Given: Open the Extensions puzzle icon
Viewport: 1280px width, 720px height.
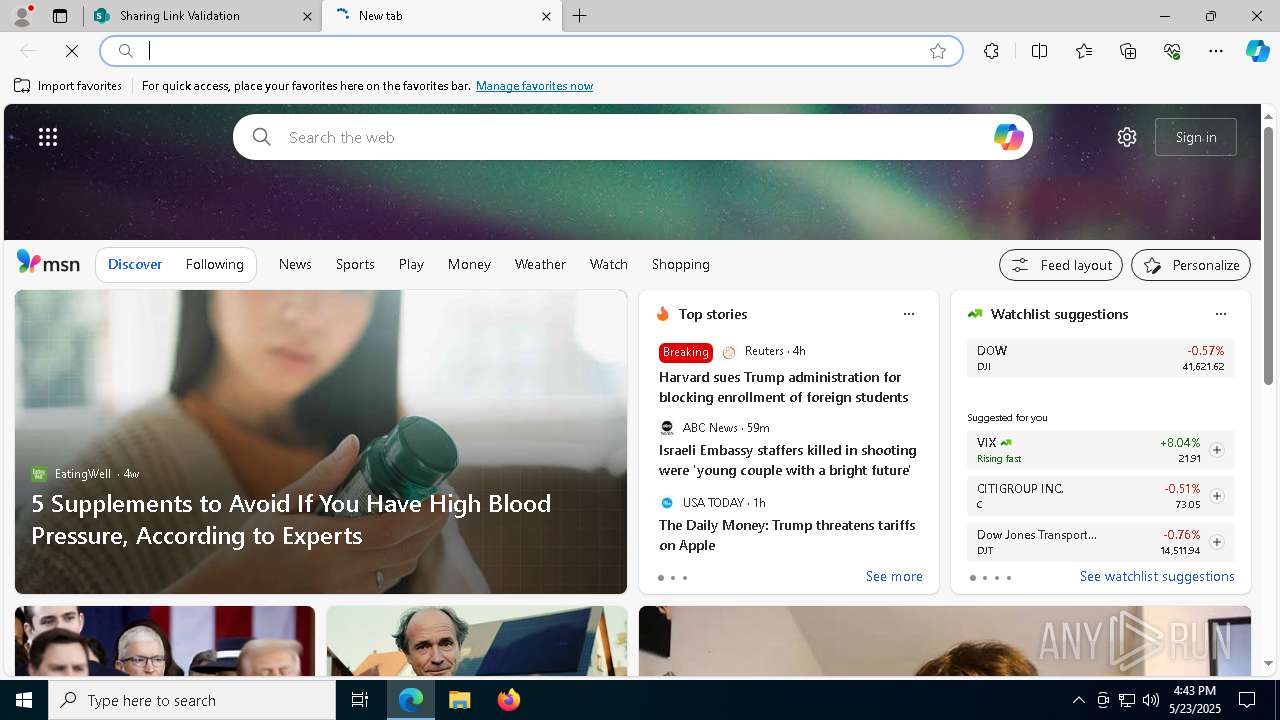Looking at the screenshot, I should coord(991,51).
